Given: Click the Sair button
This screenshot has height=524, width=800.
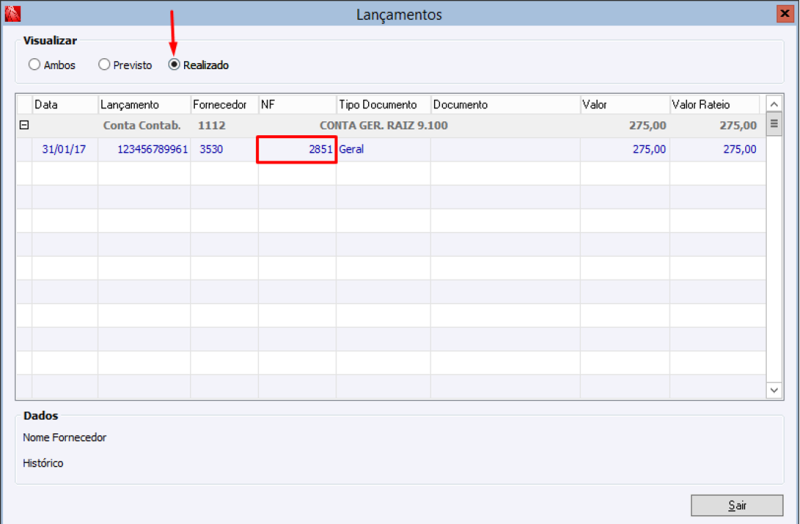Looking at the screenshot, I should [737, 505].
